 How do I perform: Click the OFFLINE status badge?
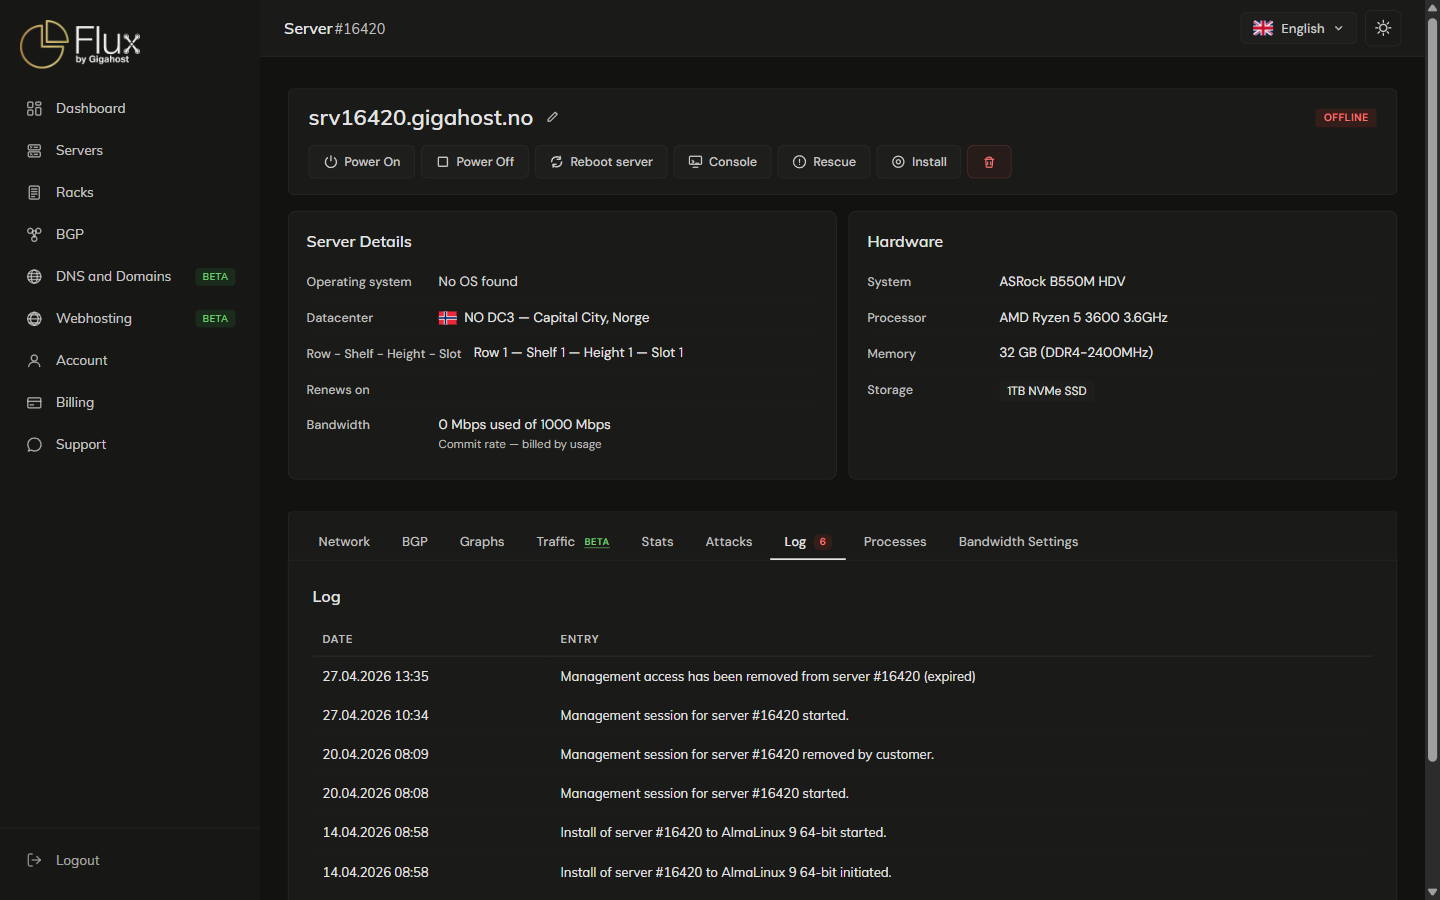click(1346, 118)
